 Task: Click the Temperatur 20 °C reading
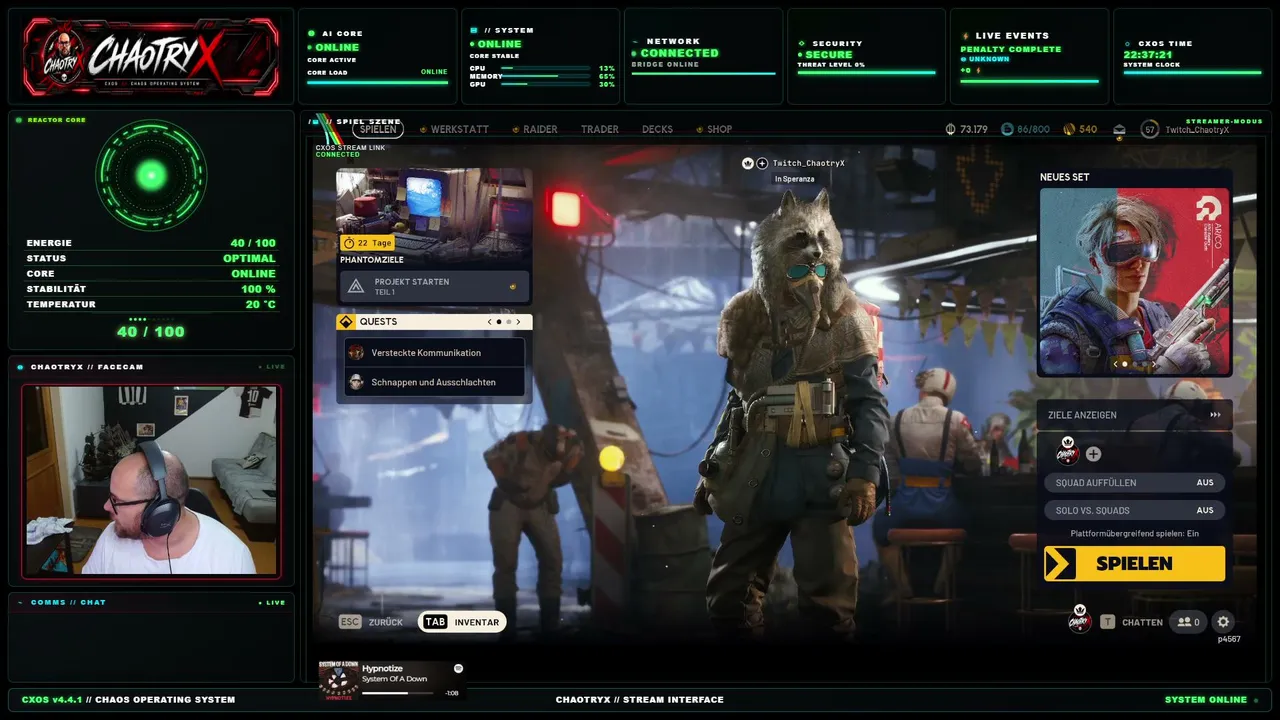pos(260,304)
